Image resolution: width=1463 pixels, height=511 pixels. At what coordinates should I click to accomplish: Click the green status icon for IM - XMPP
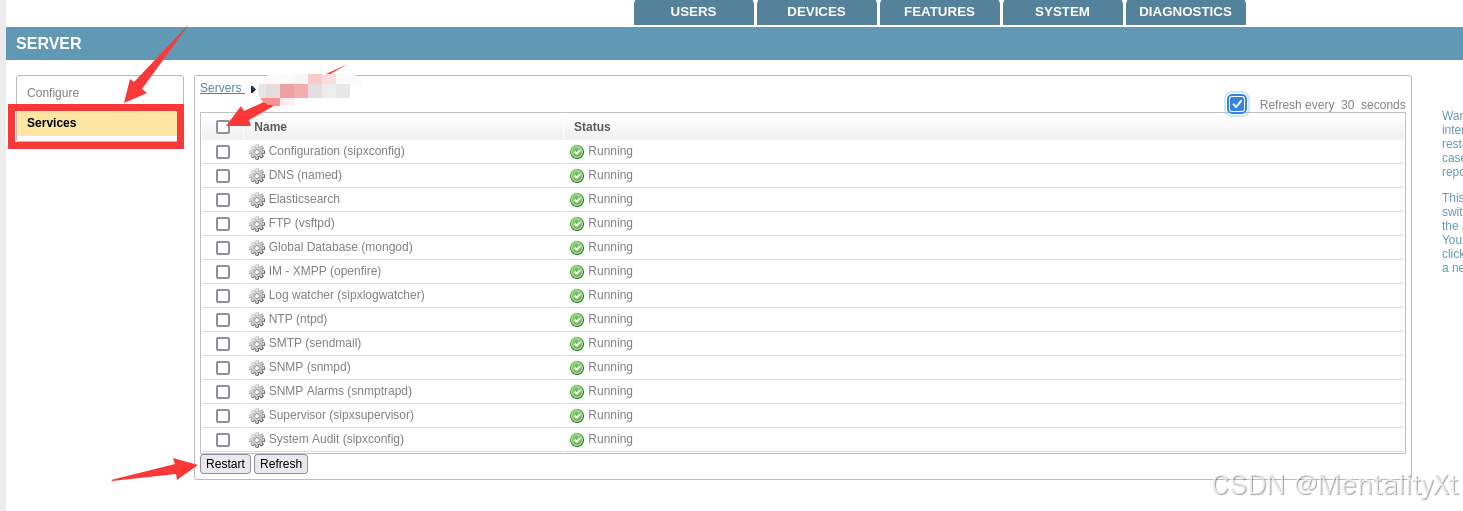coord(577,272)
